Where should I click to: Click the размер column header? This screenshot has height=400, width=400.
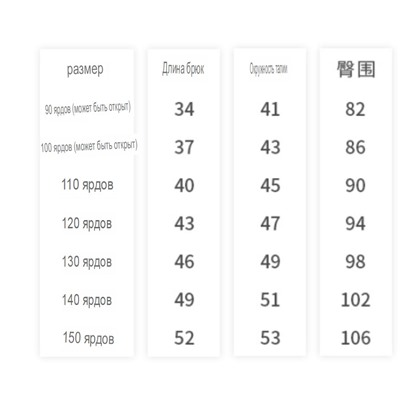point(85,70)
